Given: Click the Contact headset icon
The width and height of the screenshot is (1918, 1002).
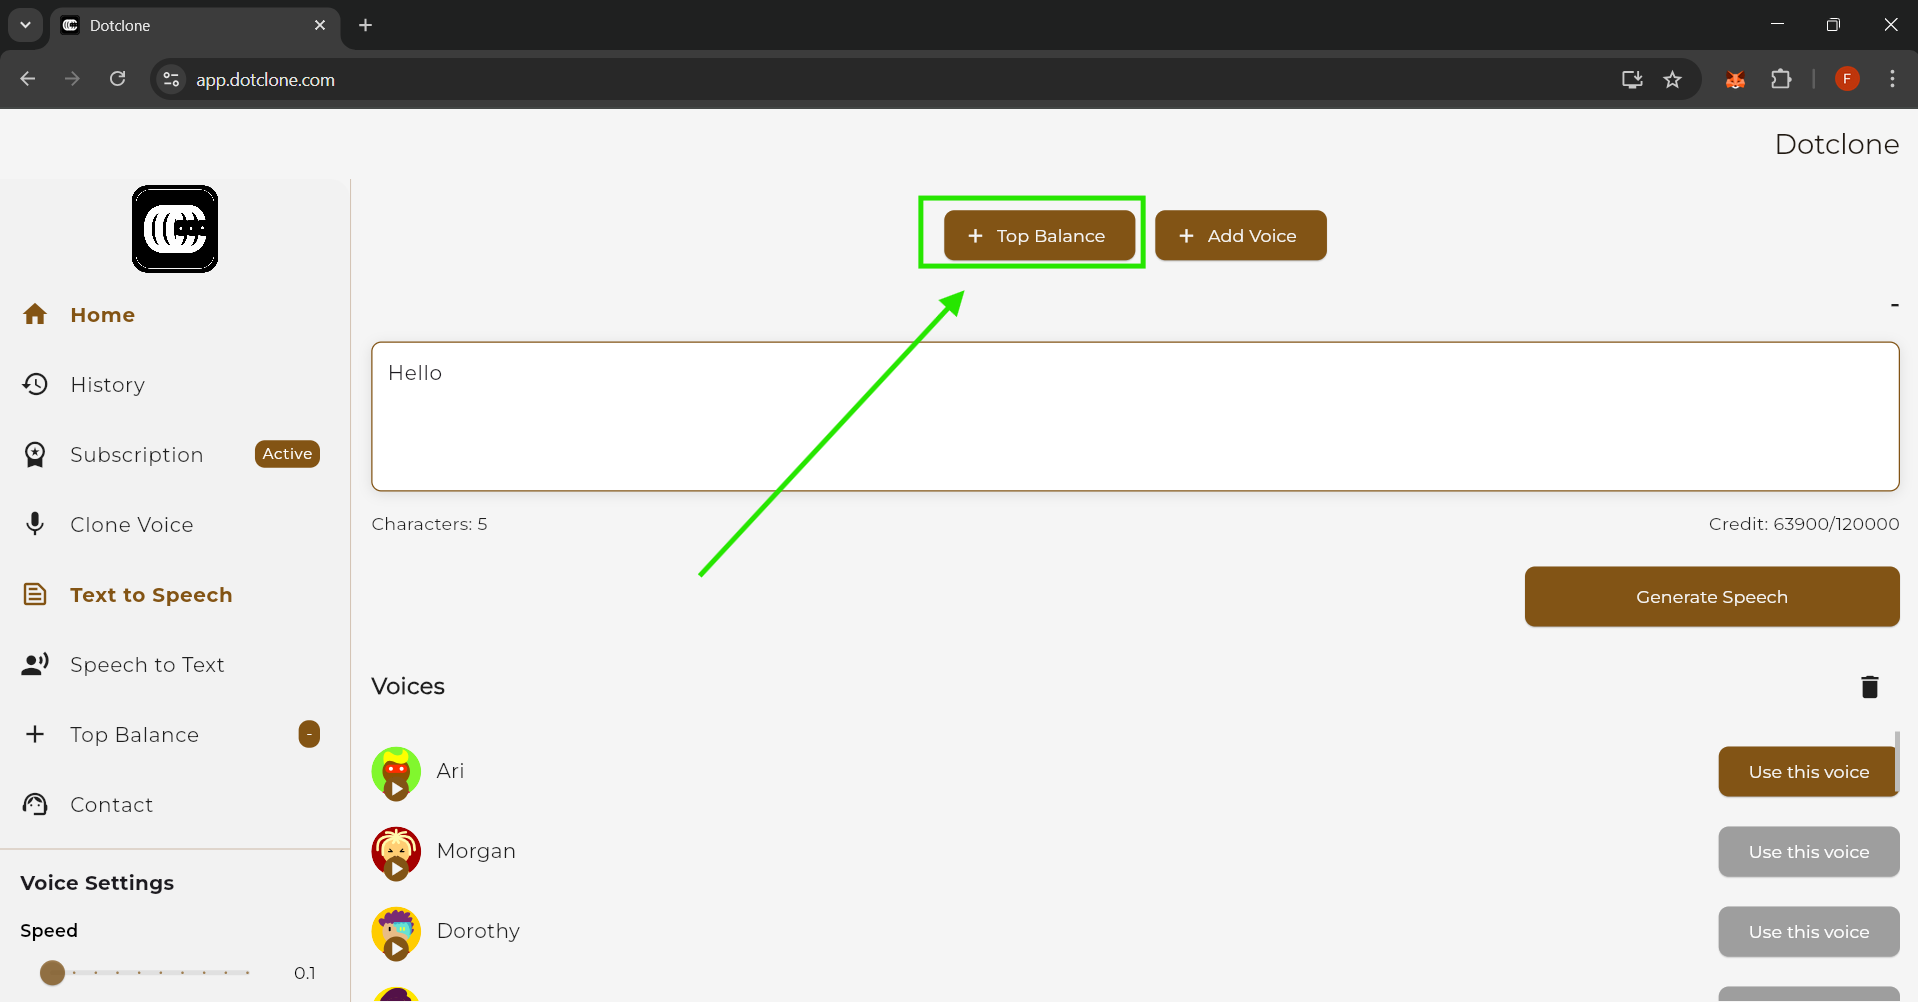Looking at the screenshot, I should (x=35, y=804).
